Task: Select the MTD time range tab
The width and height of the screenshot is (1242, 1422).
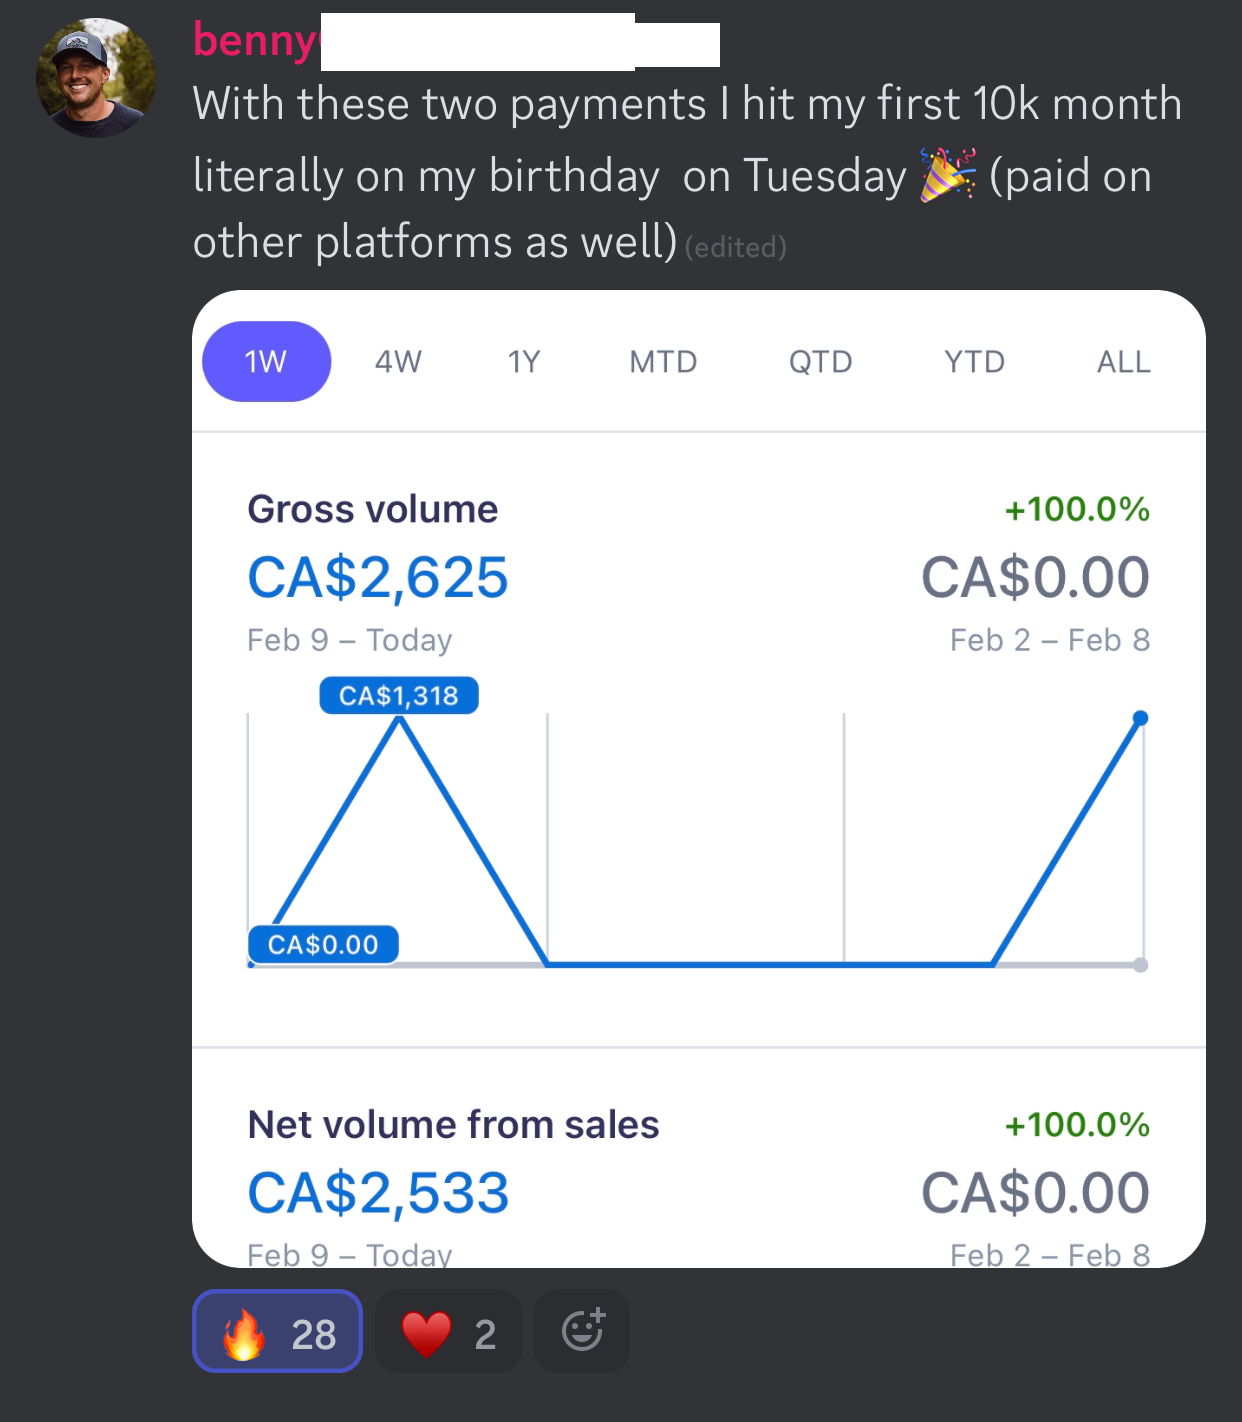Action: pyautogui.click(x=663, y=361)
